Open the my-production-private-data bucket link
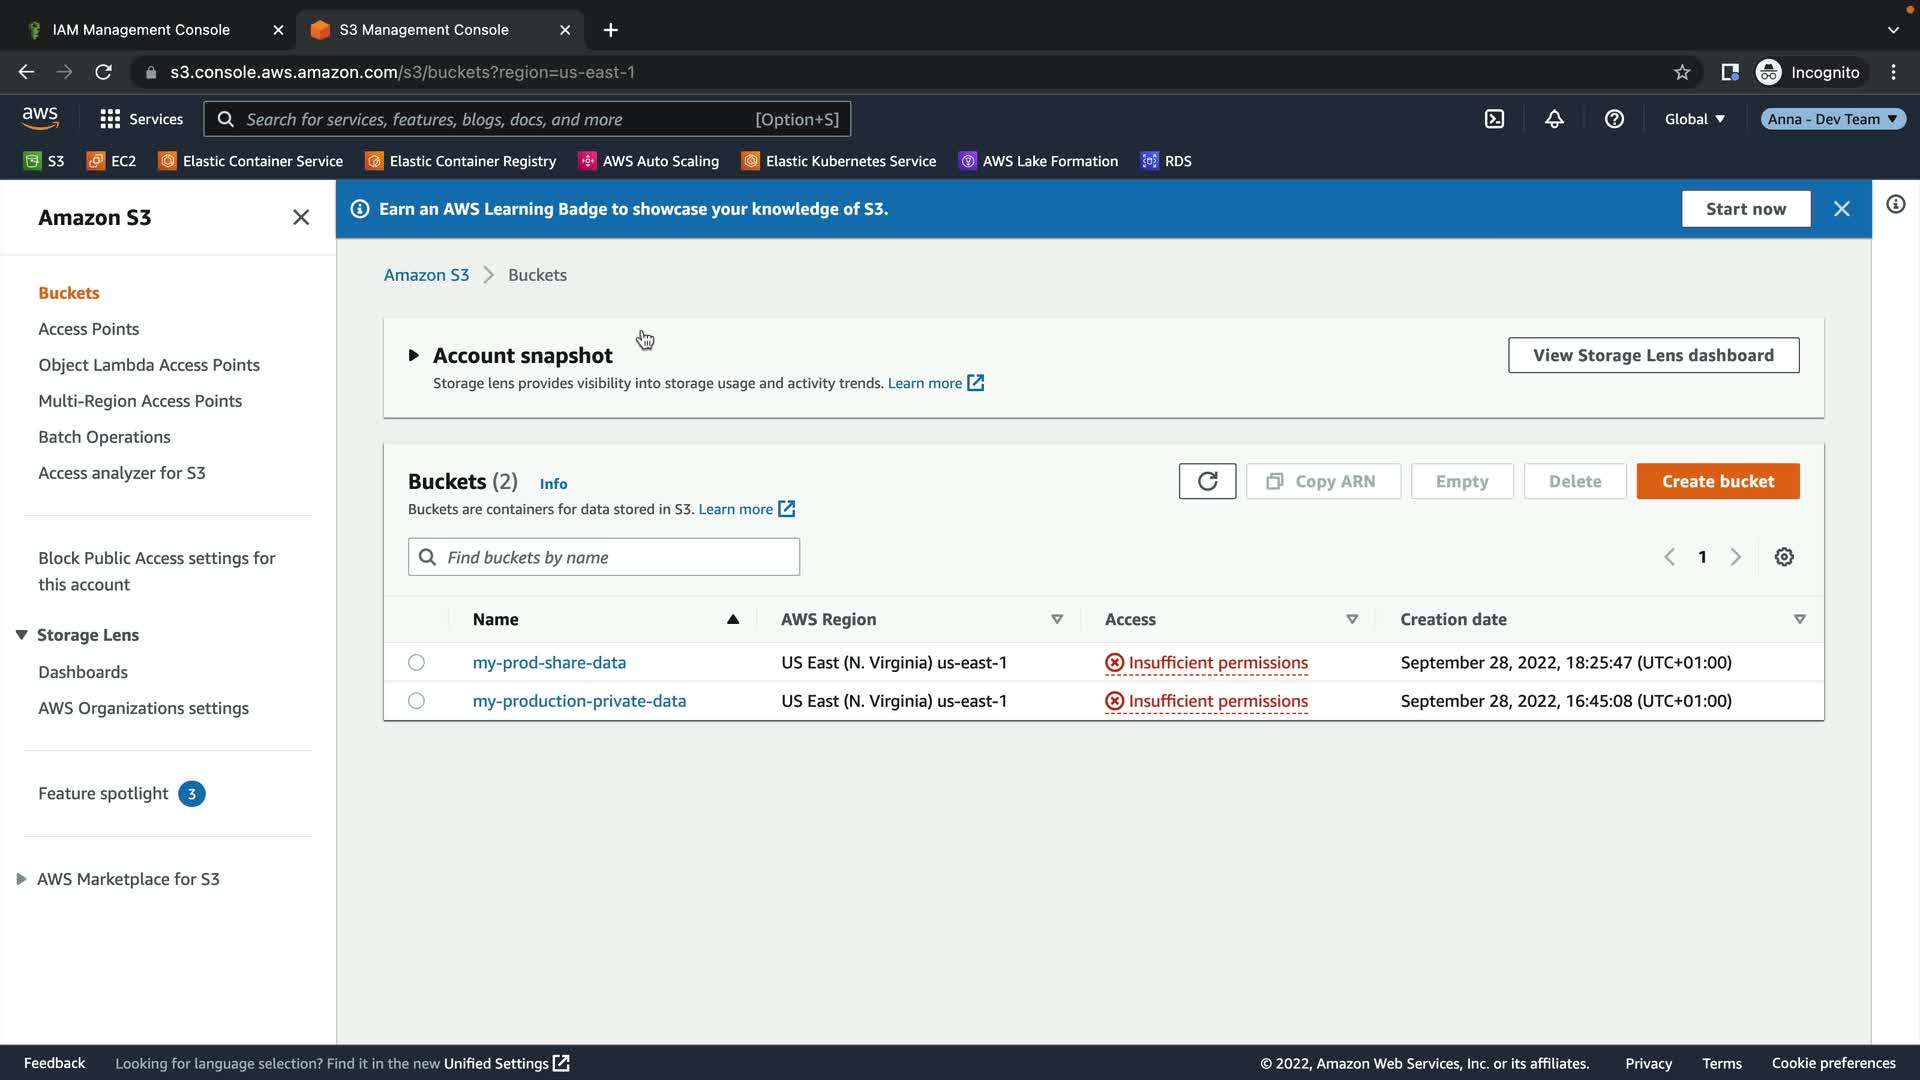Viewport: 1920px width, 1080px height. pos(579,701)
